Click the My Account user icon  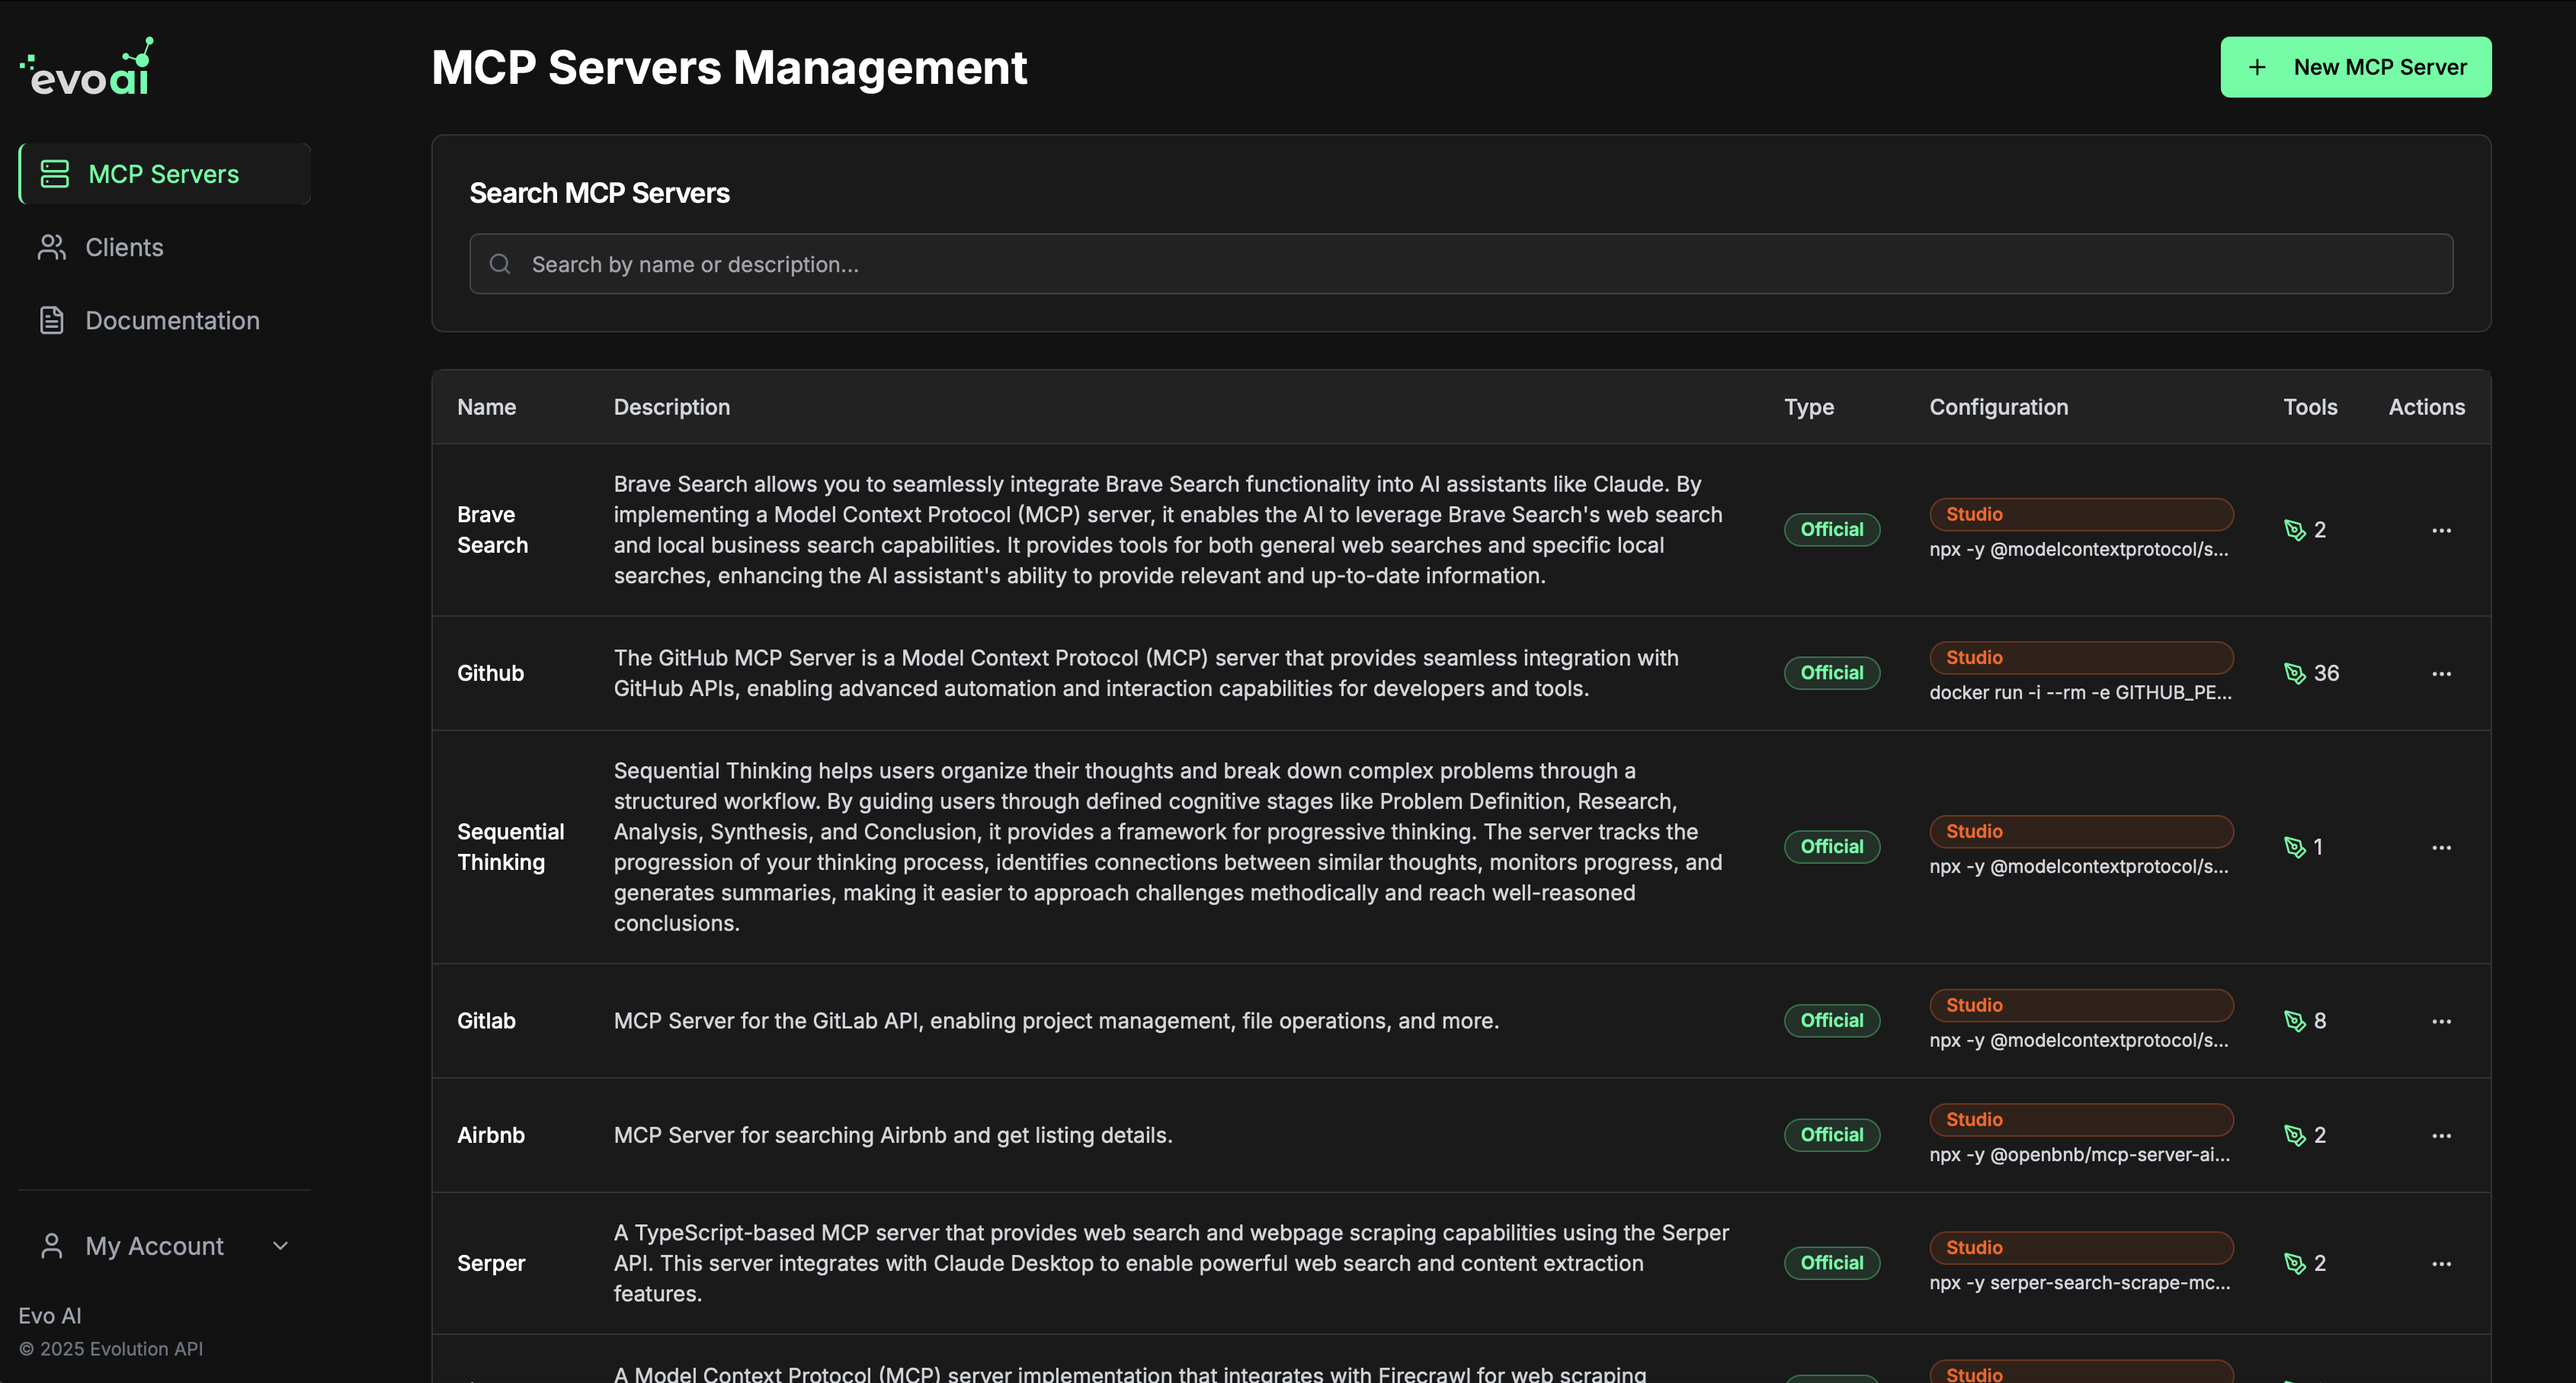pos(52,1246)
